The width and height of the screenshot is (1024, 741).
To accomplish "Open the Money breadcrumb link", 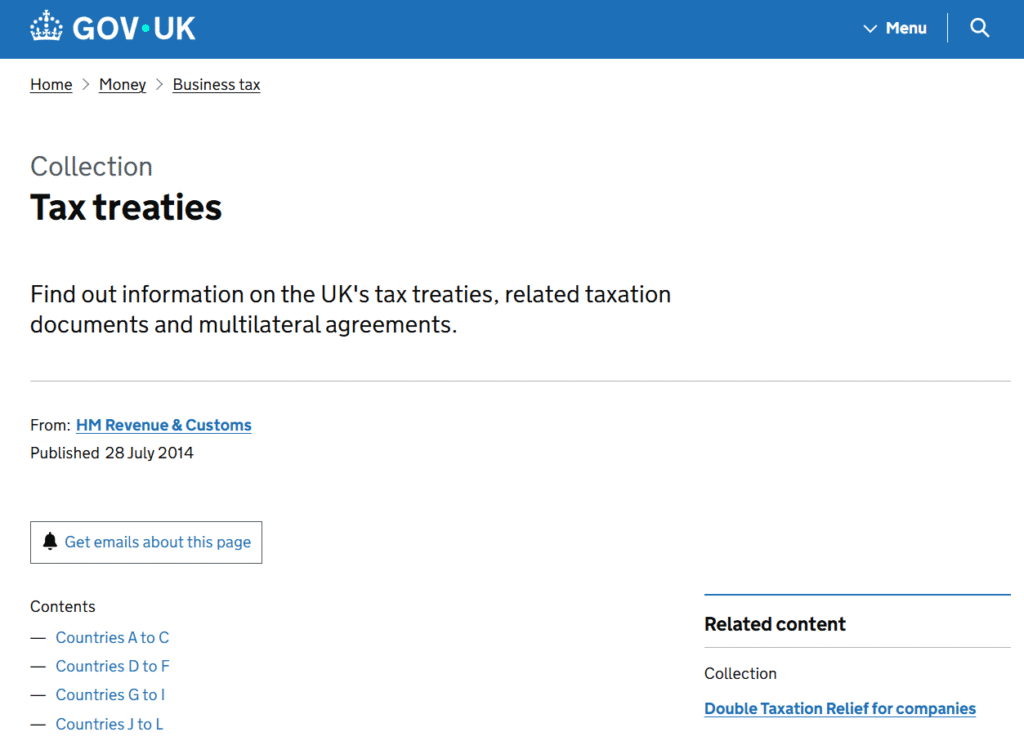I will pyautogui.click(x=122, y=85).
